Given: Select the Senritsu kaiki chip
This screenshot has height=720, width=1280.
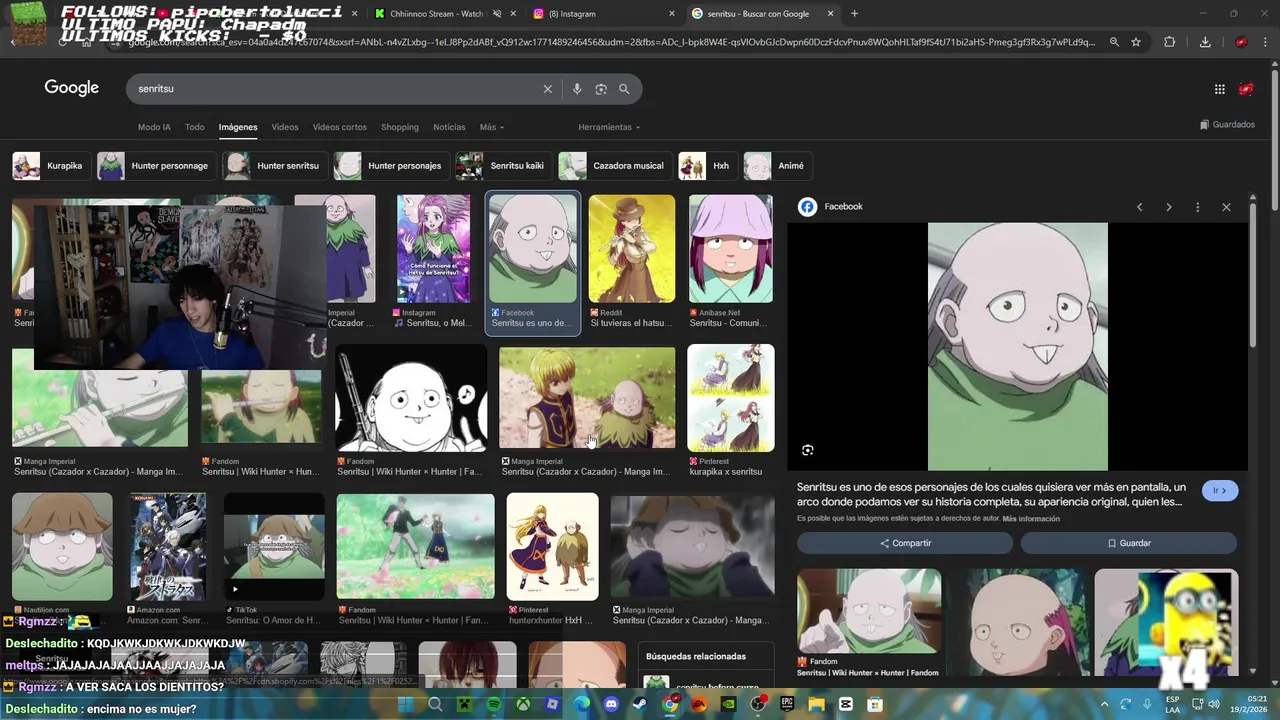Looking at the screenshot, I should coord(502,166).
